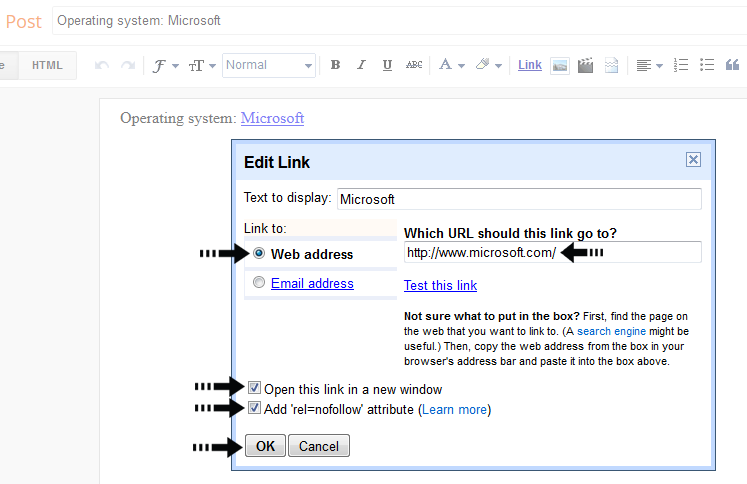The height and width of the screenshot is (484, 747).
Task: Select the Web address radio button
Action: click(259, 253)
